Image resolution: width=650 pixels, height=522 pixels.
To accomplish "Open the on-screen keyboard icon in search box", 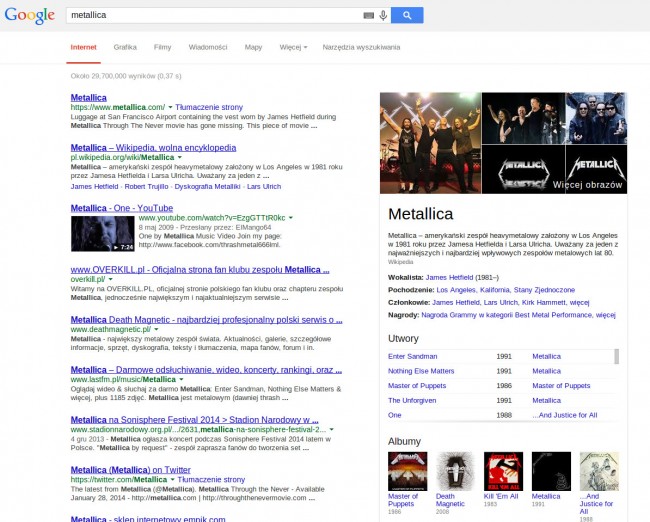I will pos(369,15).
